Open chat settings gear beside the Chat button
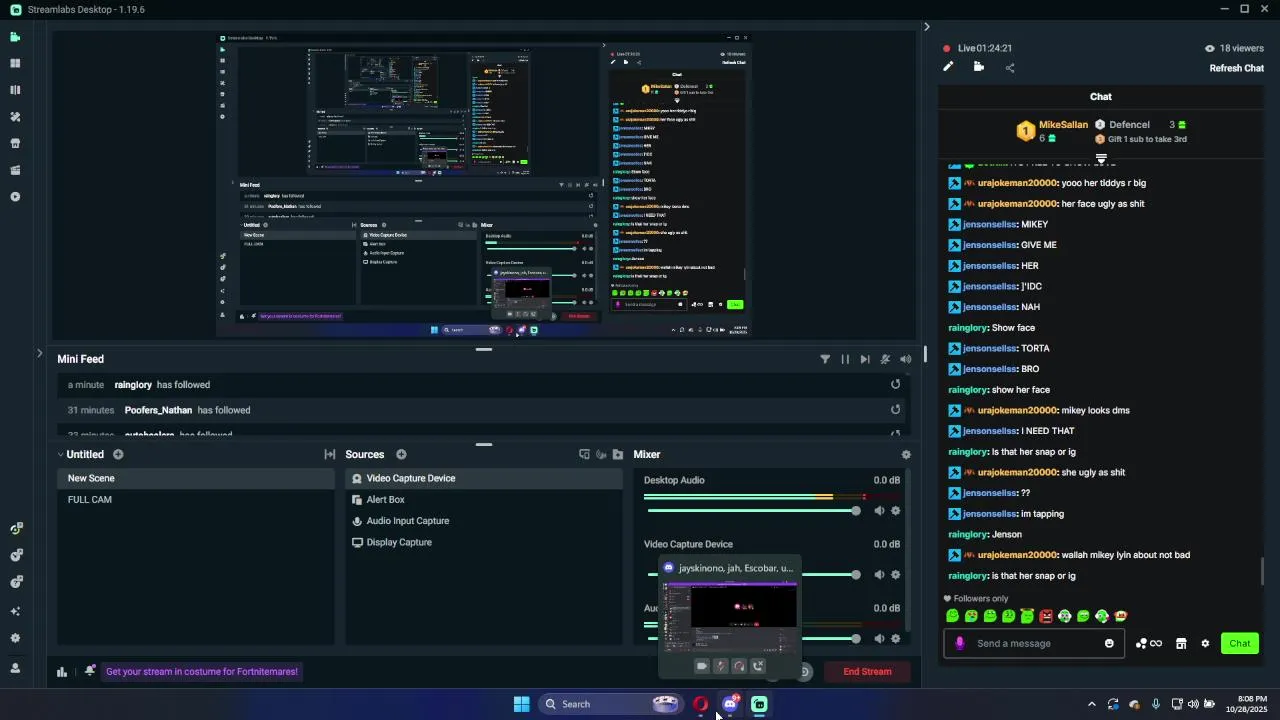The height and width of the screenshot is (720, 1280). (x=1205, y=643)
